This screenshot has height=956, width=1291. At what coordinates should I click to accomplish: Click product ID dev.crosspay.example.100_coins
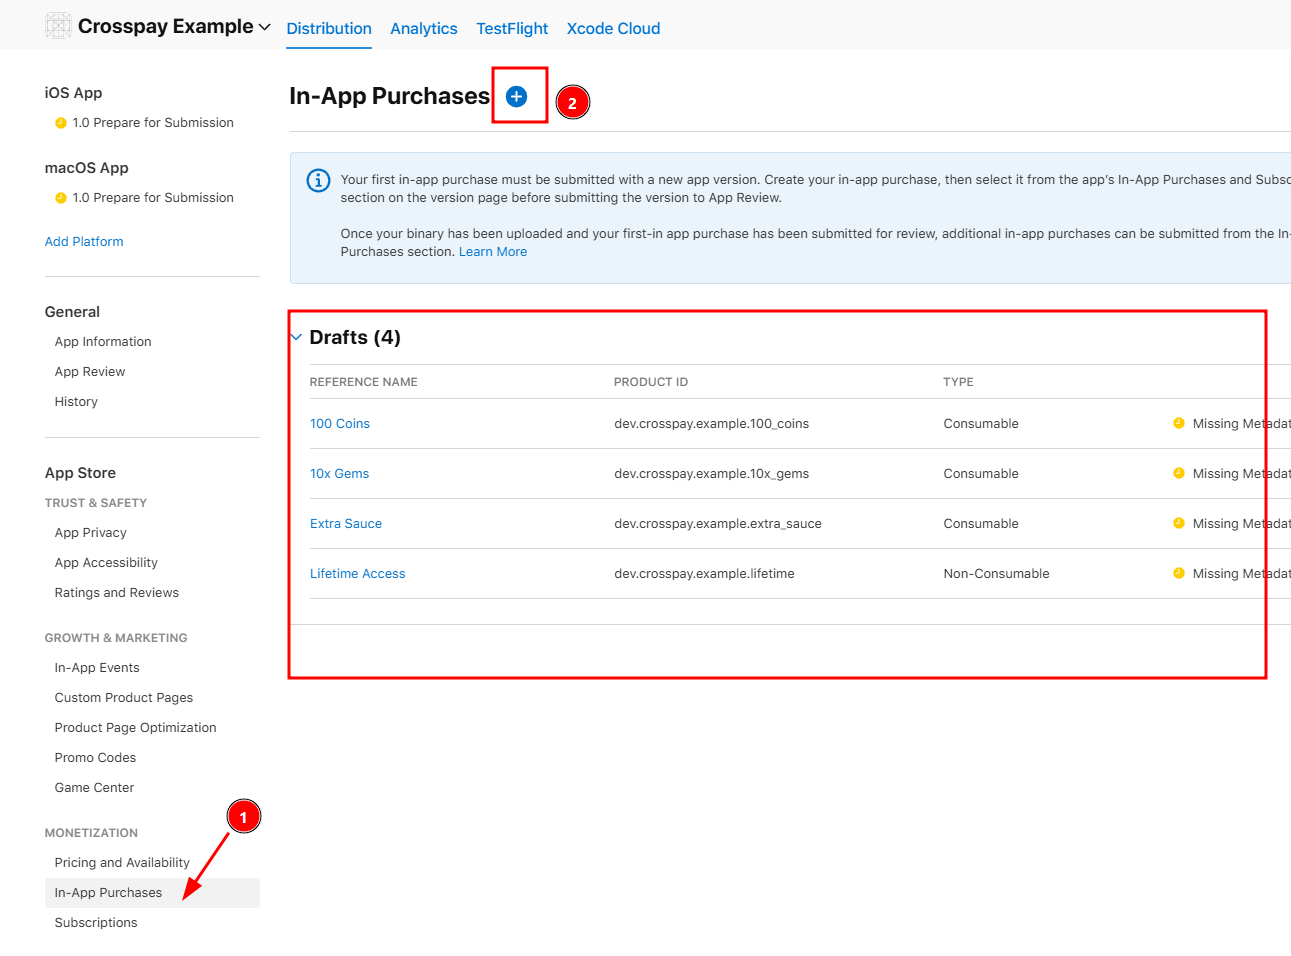click(x=711, y=424)
